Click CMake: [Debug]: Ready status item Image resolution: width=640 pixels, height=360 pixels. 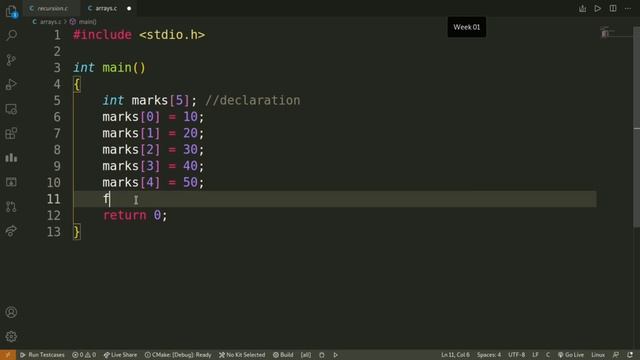point(178,355)
